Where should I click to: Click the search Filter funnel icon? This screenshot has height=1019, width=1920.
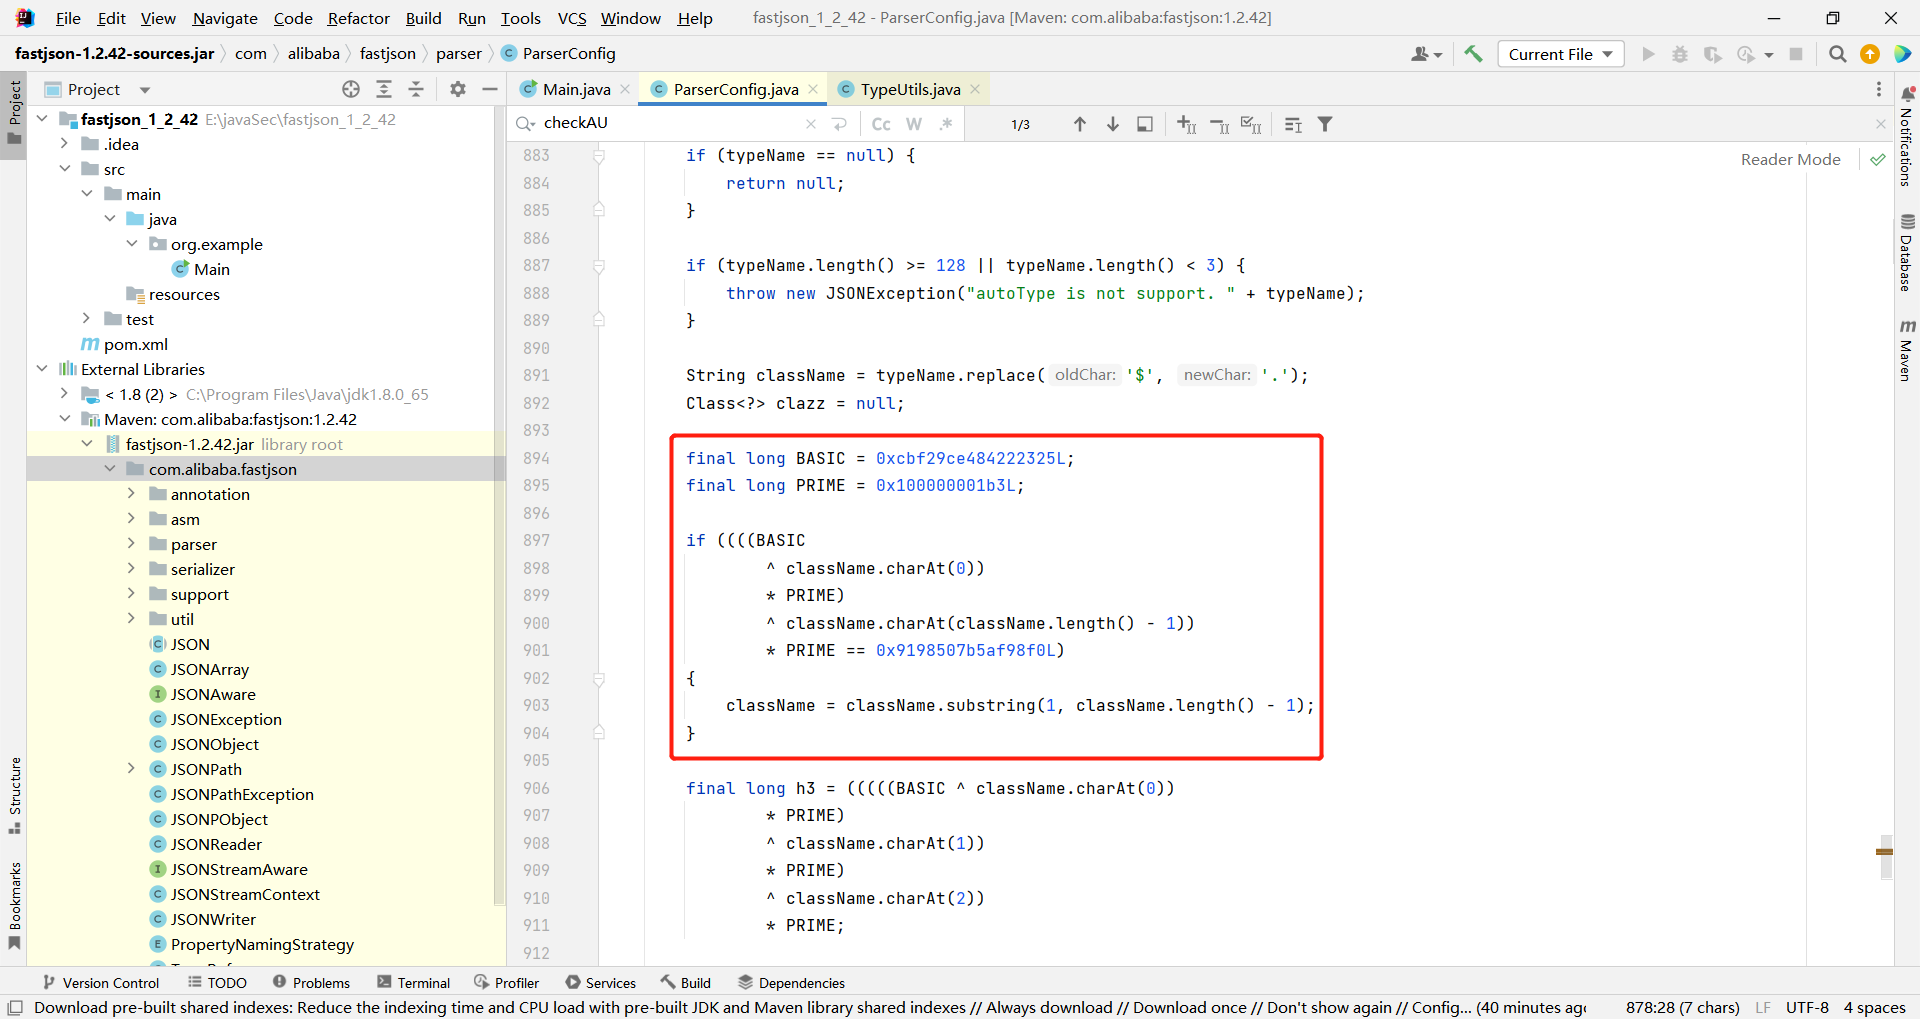(x=1325, y=124)
